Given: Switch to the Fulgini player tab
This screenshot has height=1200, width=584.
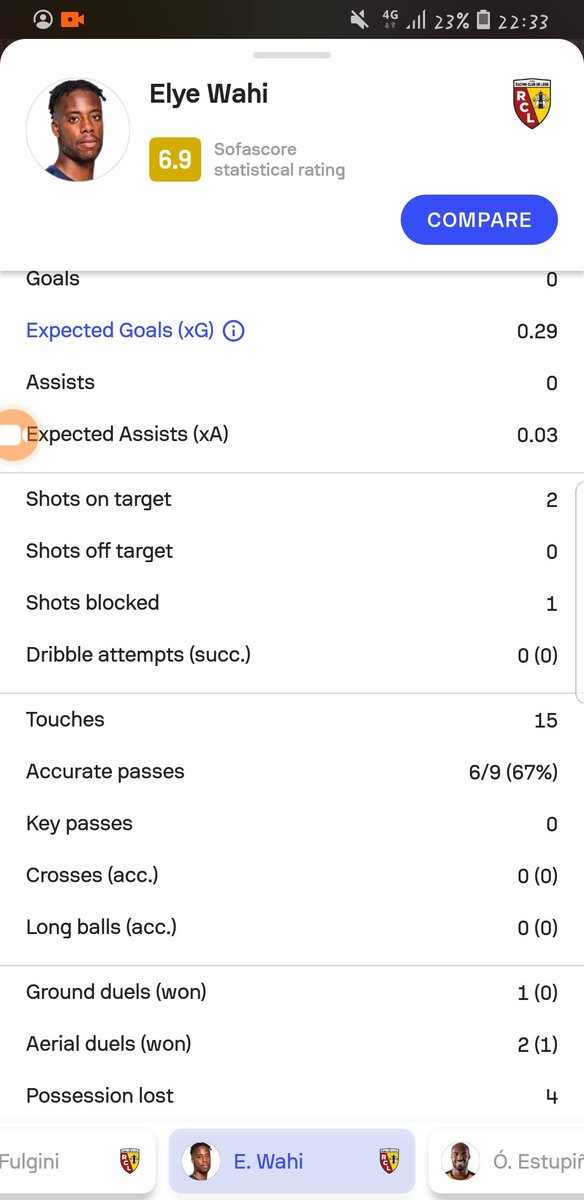Looking at the screenshot, I should click(x=77, y=1161).
